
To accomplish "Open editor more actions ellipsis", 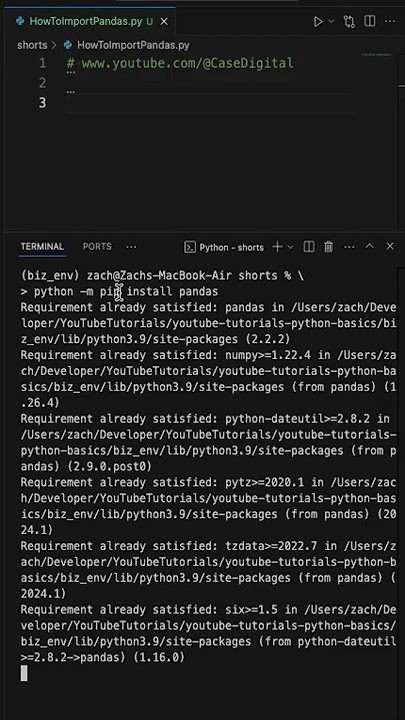I will (x=390, y=22).
